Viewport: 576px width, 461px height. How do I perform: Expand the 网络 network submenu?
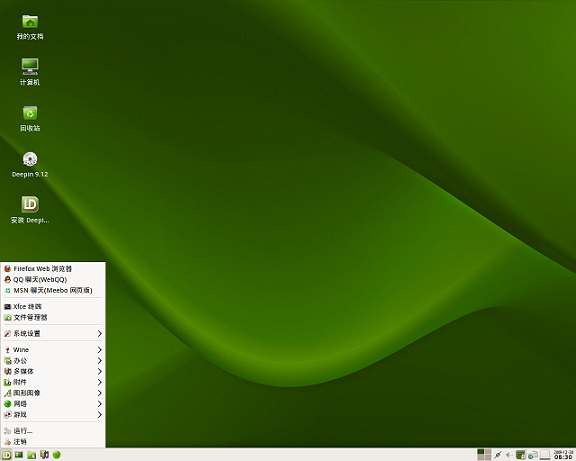tap(53, 404)
